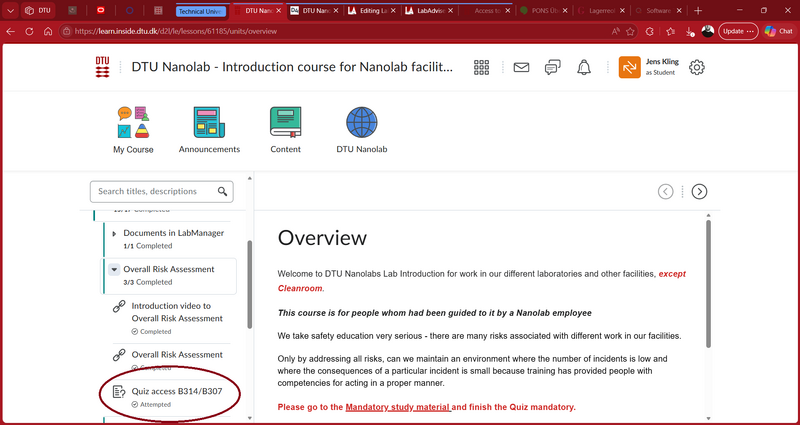This screenshot has height=425, width=800.
Task: Add page to favorites star icon
Action: (x=630, y=31)
